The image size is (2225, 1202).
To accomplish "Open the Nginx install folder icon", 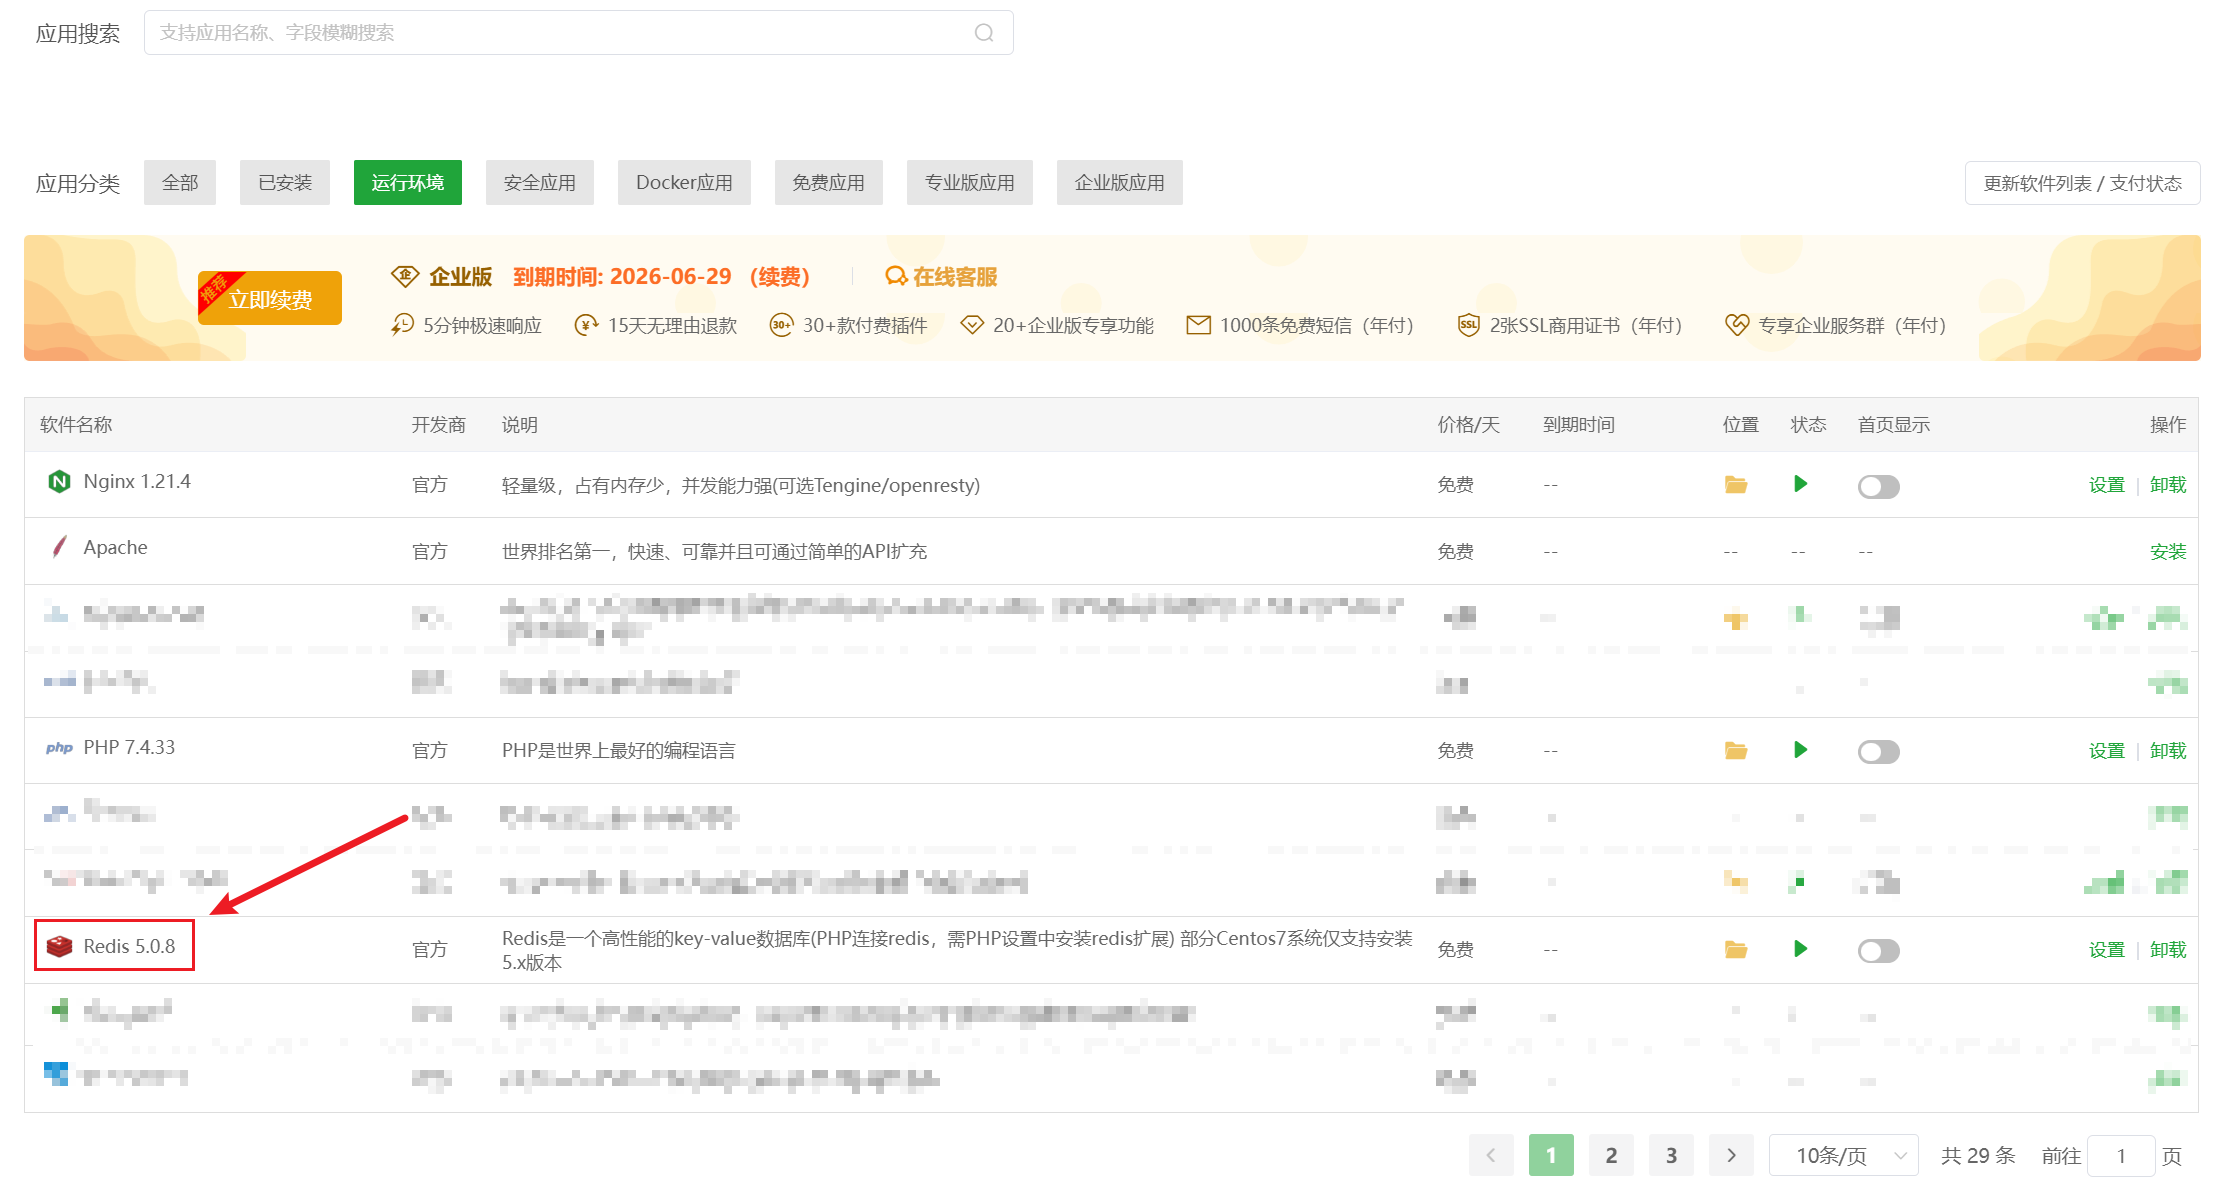I will pyautogui.click(x=1735, y=485).
